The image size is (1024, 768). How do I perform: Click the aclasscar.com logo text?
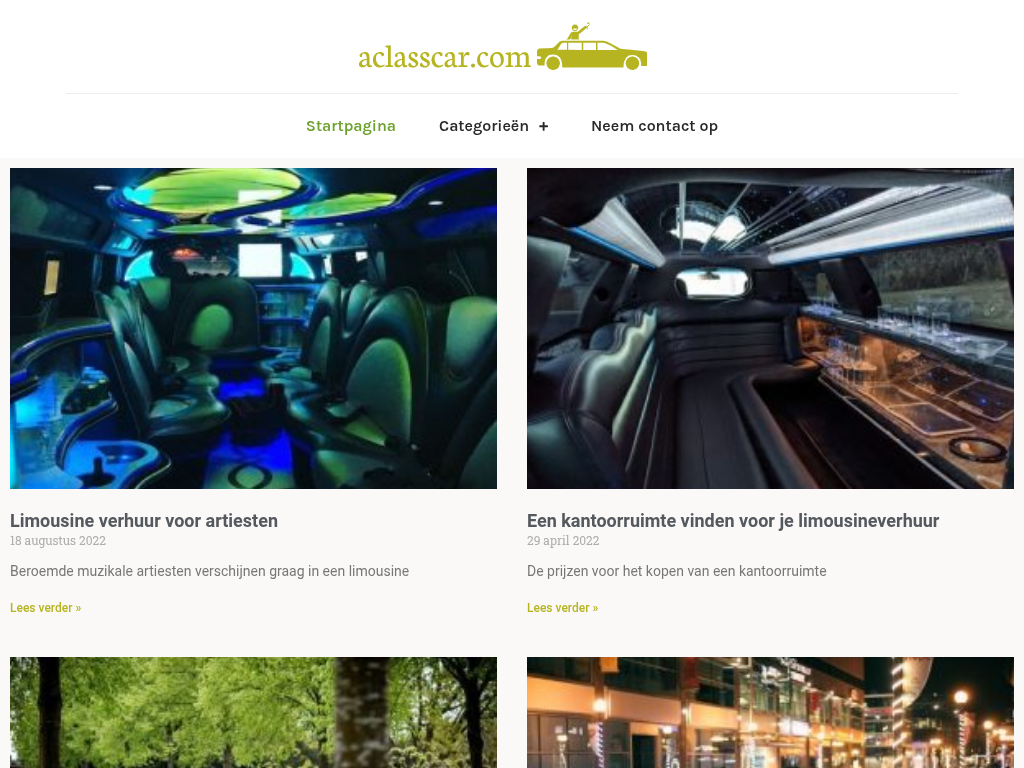[444, 57]
